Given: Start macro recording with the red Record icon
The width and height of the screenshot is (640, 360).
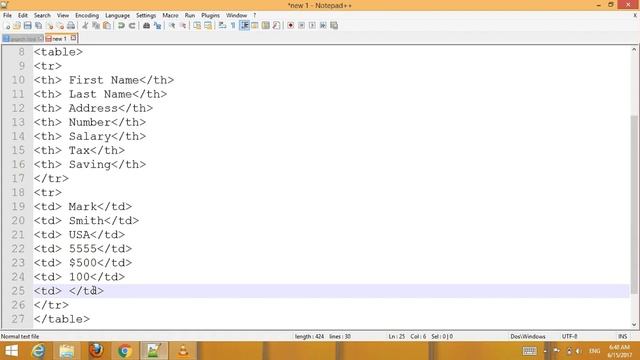Looking at the screenshot, I should pyautogui.click(x=291, y=25).
